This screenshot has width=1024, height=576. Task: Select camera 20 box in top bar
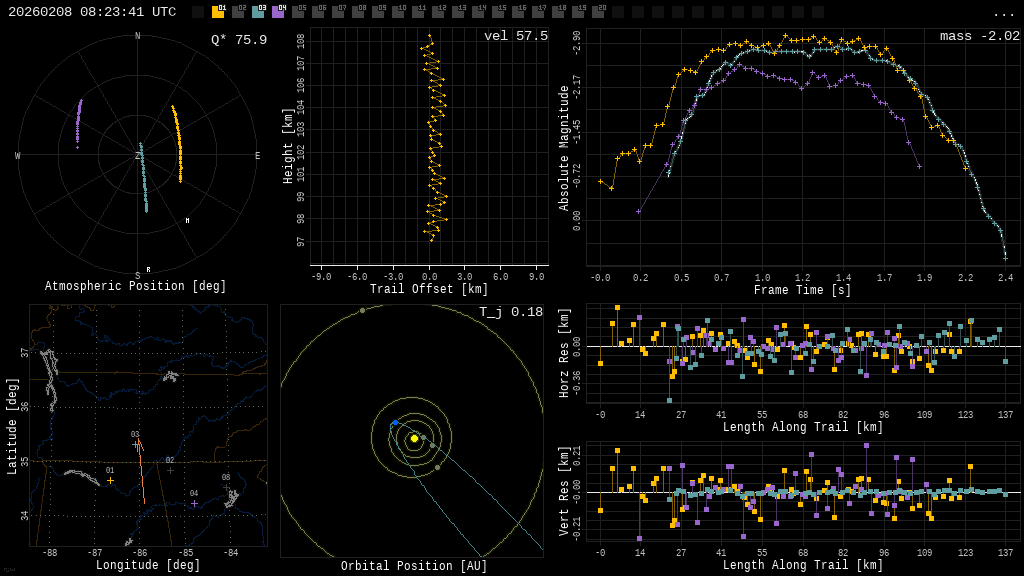[598, 12]
